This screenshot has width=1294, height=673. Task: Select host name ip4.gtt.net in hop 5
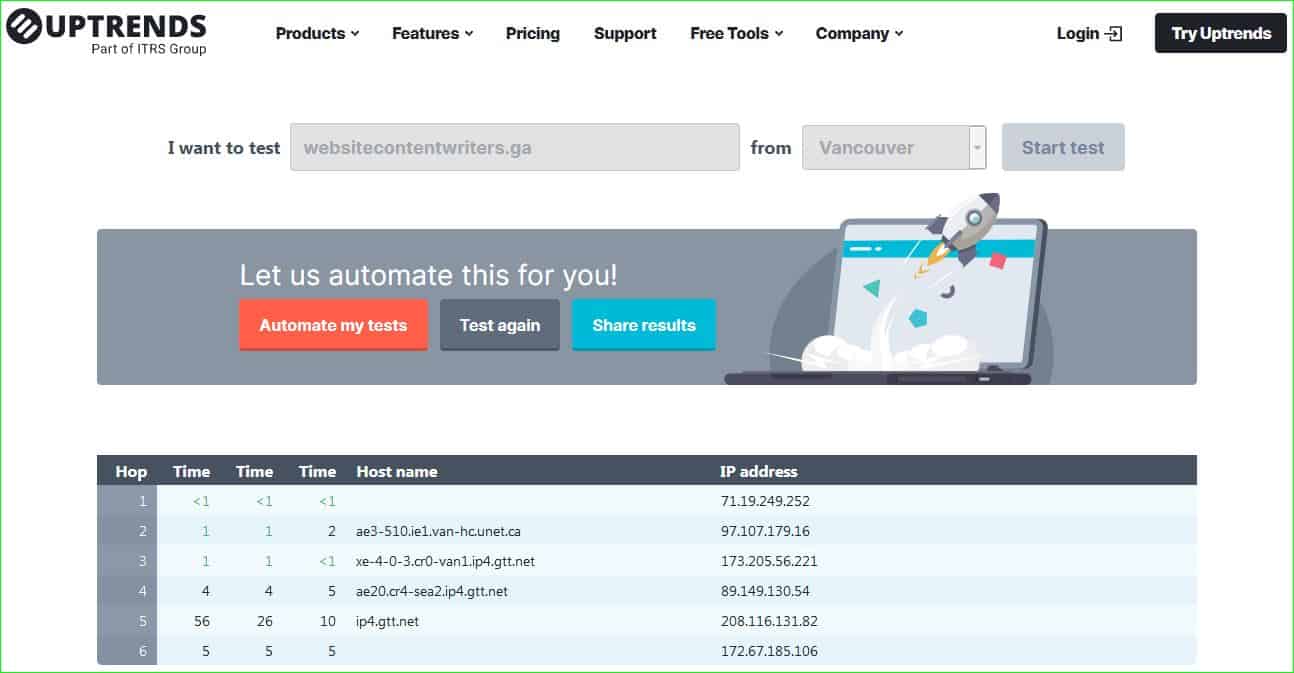[387, 621]
